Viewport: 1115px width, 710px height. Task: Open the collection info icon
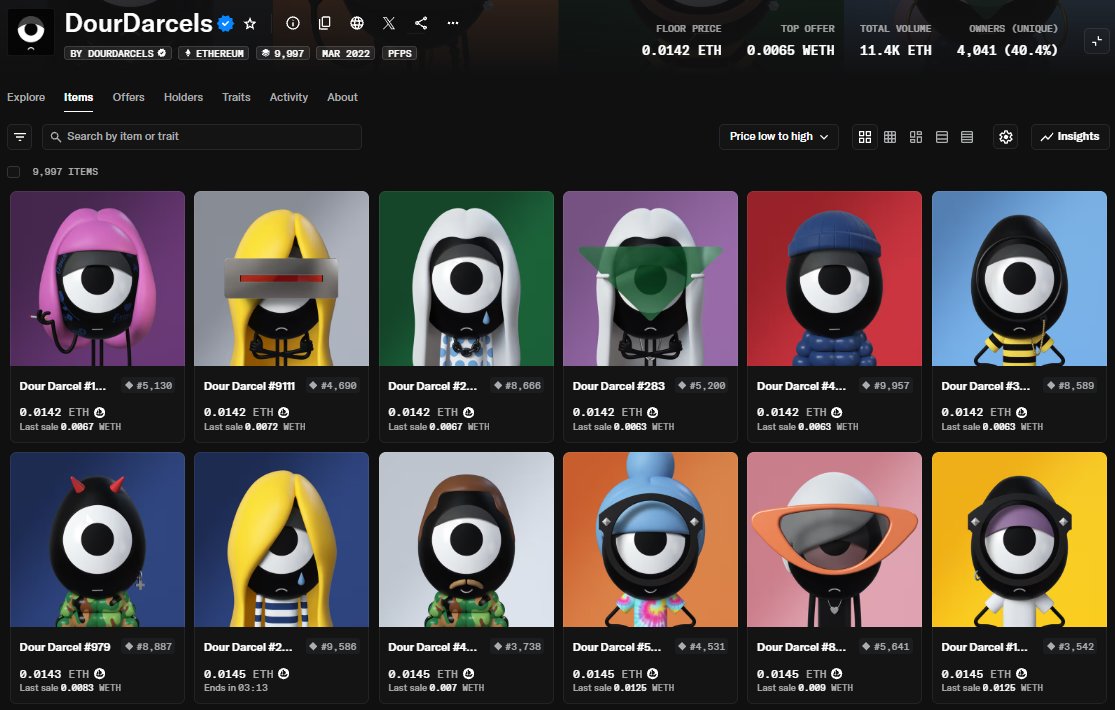[292, 23]
